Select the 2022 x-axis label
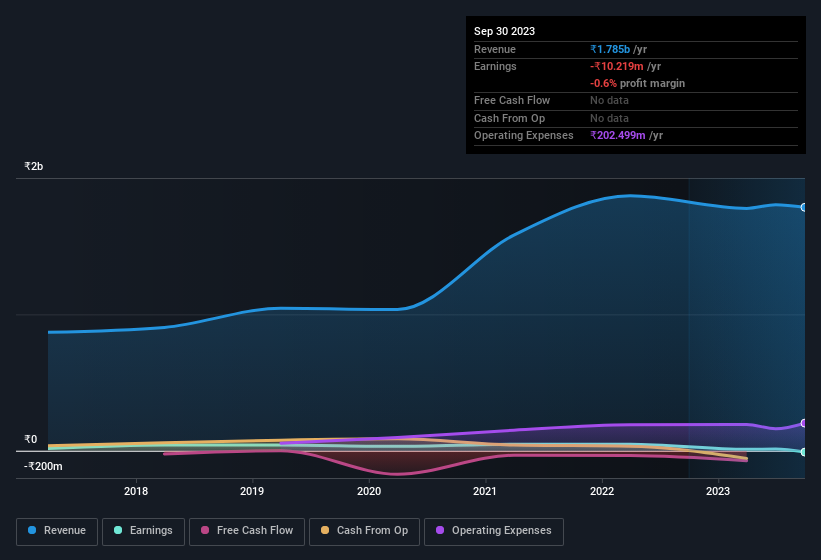 pyautogui.click(x=602, y=491)
